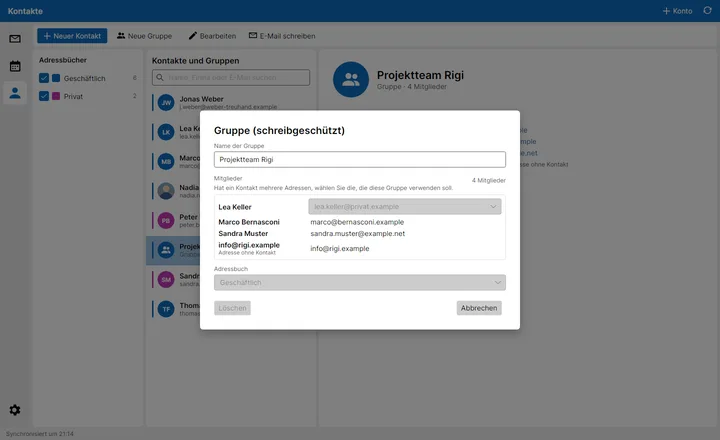This screenshot has width=720, height=440.
Task: Click E-Mail schreiben in the toolbar
Action: [282, 36]
